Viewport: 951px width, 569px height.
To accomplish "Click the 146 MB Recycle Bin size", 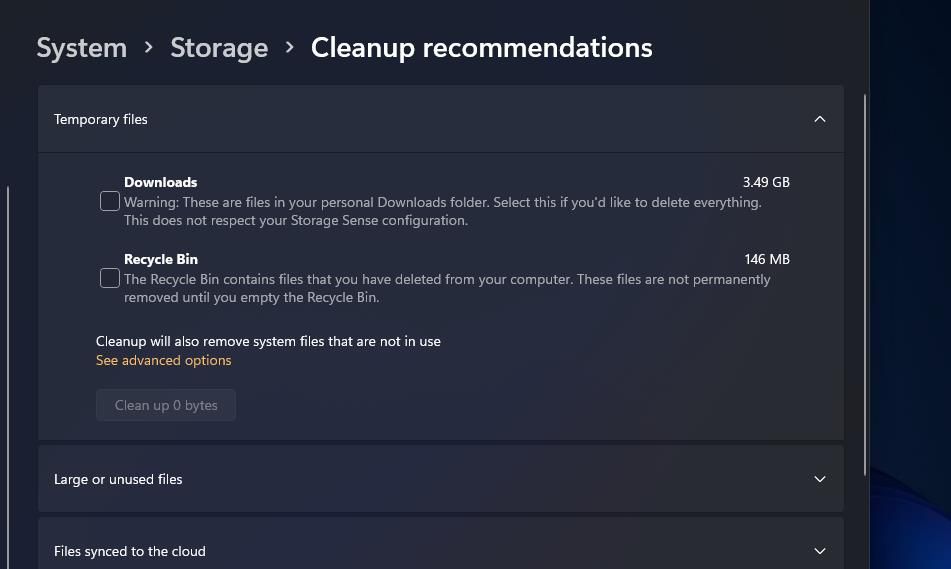I will [x=767, y=259].
